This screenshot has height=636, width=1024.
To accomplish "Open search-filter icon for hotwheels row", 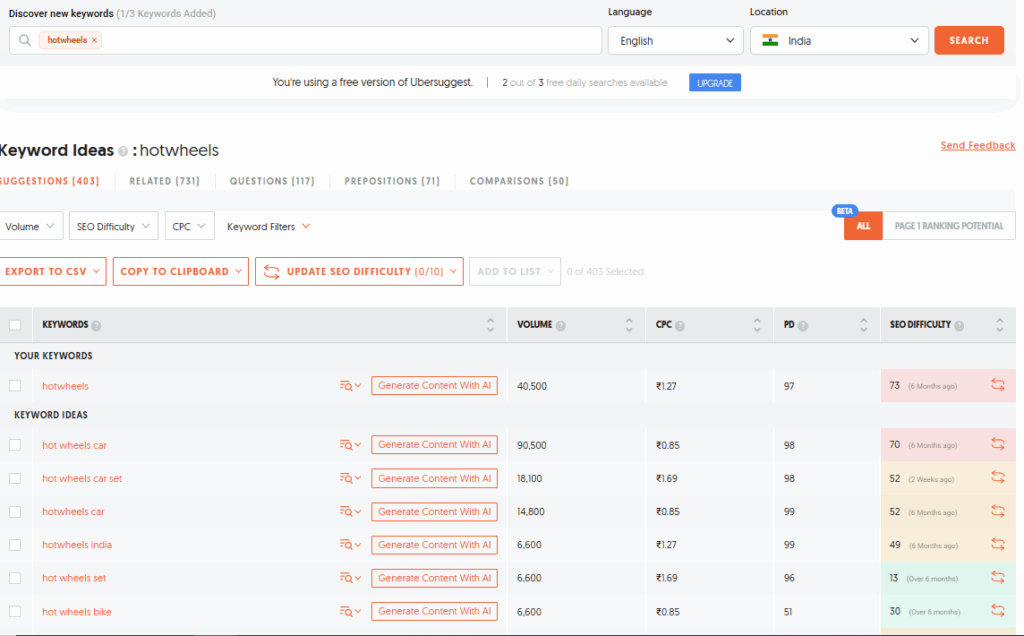I will point(350,386).
